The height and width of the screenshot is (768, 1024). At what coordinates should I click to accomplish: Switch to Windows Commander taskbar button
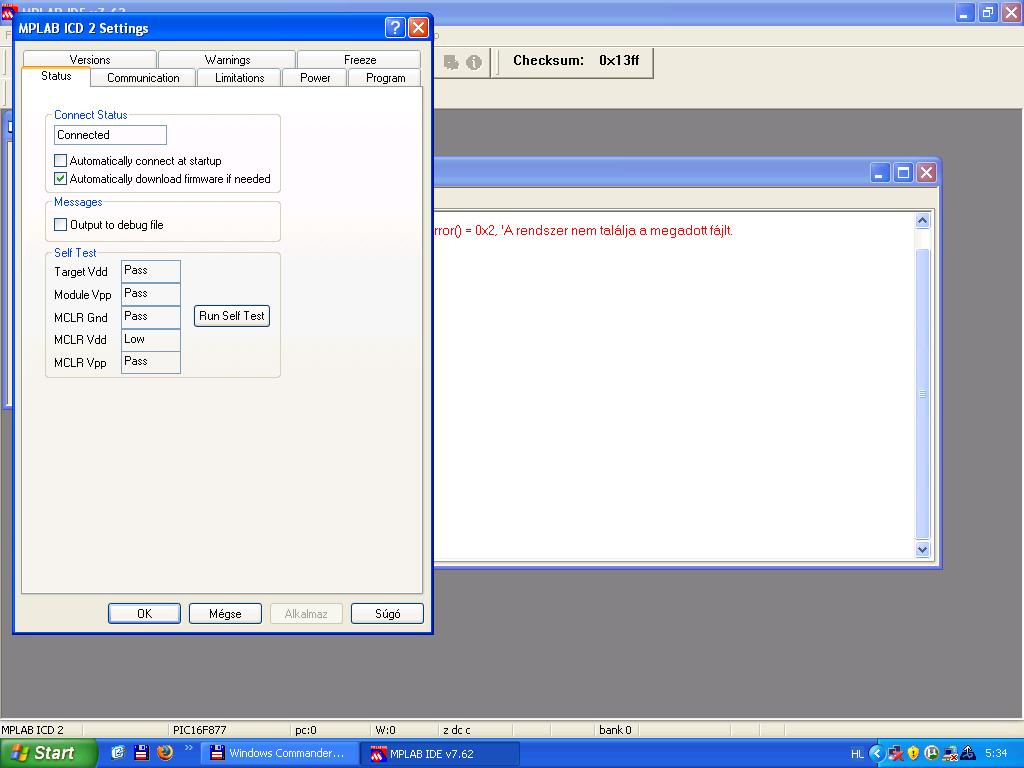point(279,753)
